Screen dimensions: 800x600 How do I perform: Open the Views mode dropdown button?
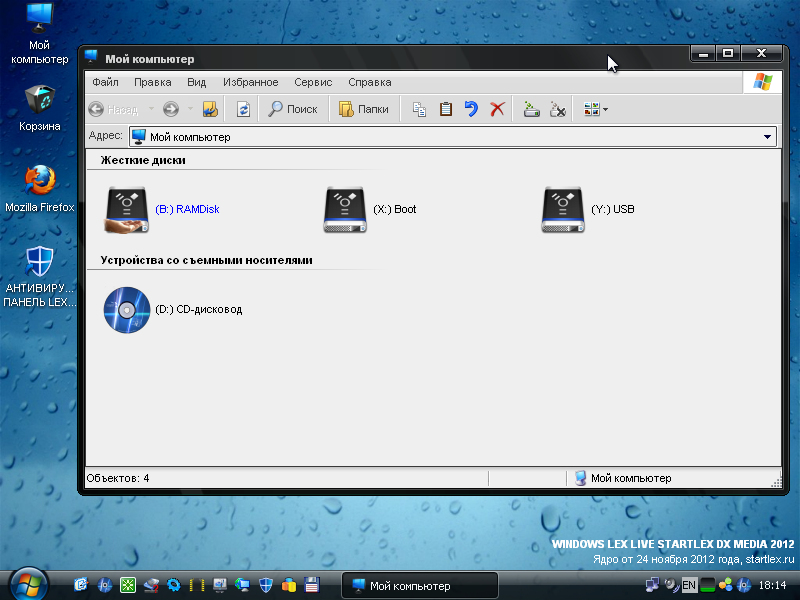point(596,109)
